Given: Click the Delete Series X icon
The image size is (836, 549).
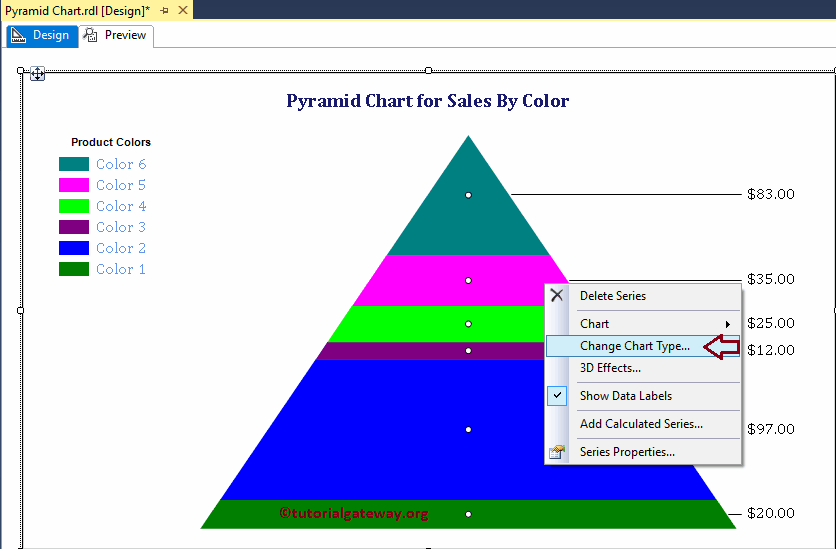Looking at the screenshot, I should (557, 295).
